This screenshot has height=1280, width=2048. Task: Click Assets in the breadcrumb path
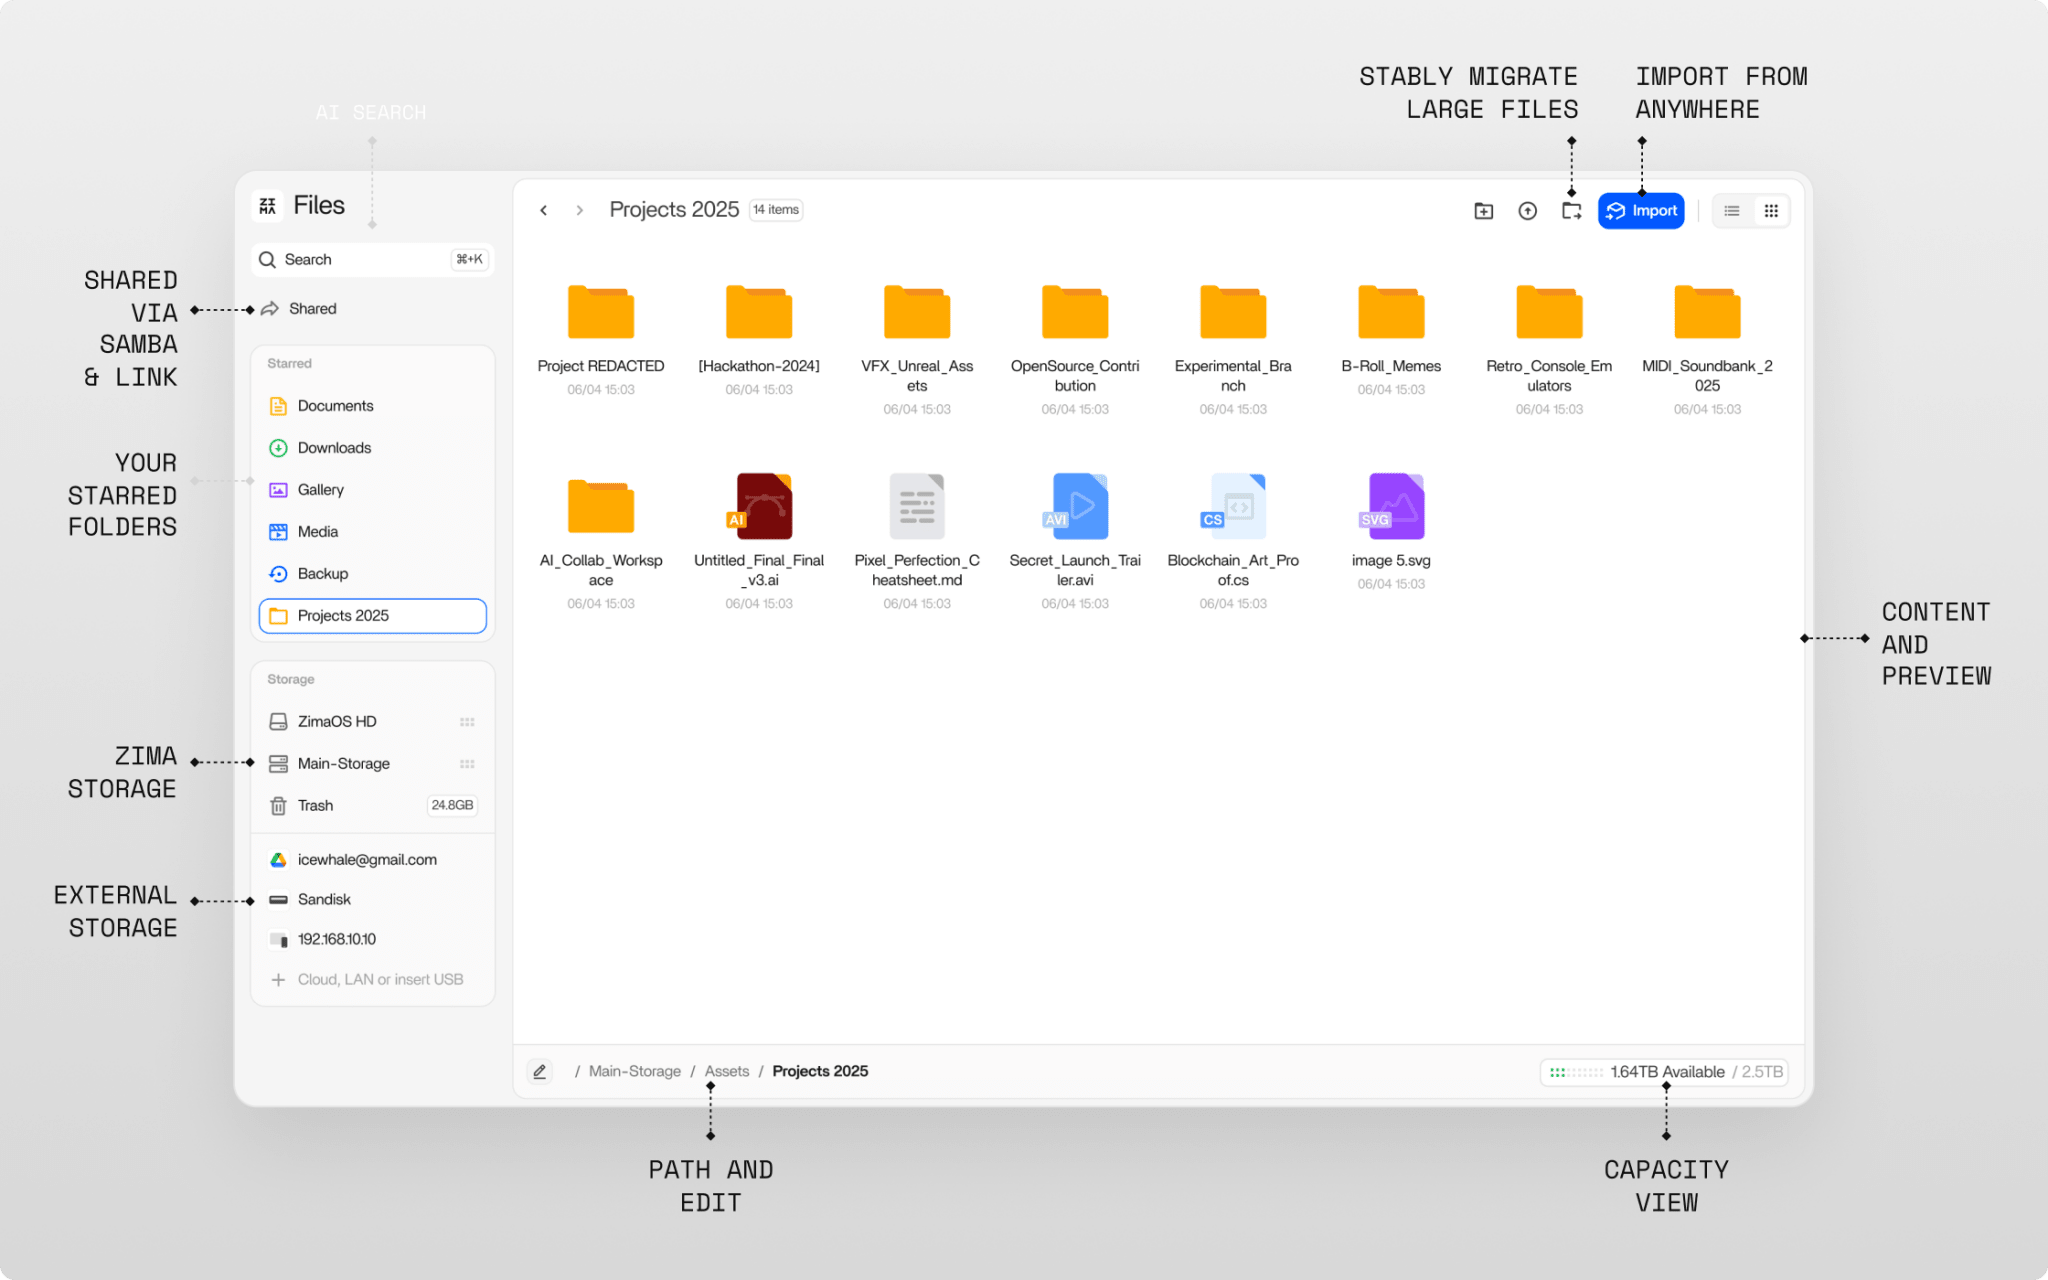pyautogui.click(x=727, y=1072)
